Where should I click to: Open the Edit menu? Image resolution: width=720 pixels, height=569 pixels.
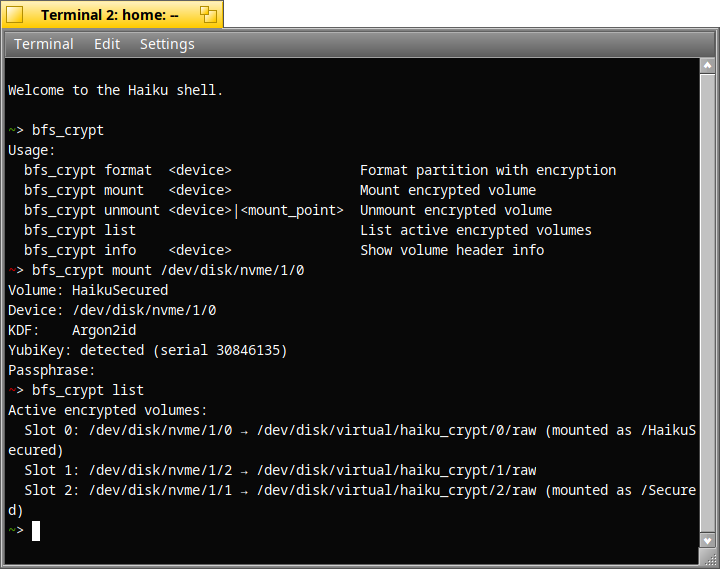pos(107,44)
